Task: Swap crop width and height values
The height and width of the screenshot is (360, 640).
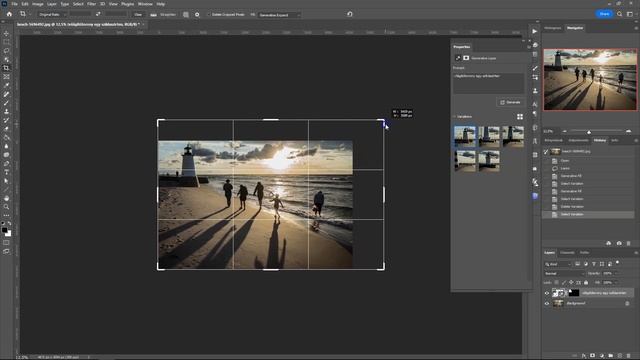Action: point(98,14)
